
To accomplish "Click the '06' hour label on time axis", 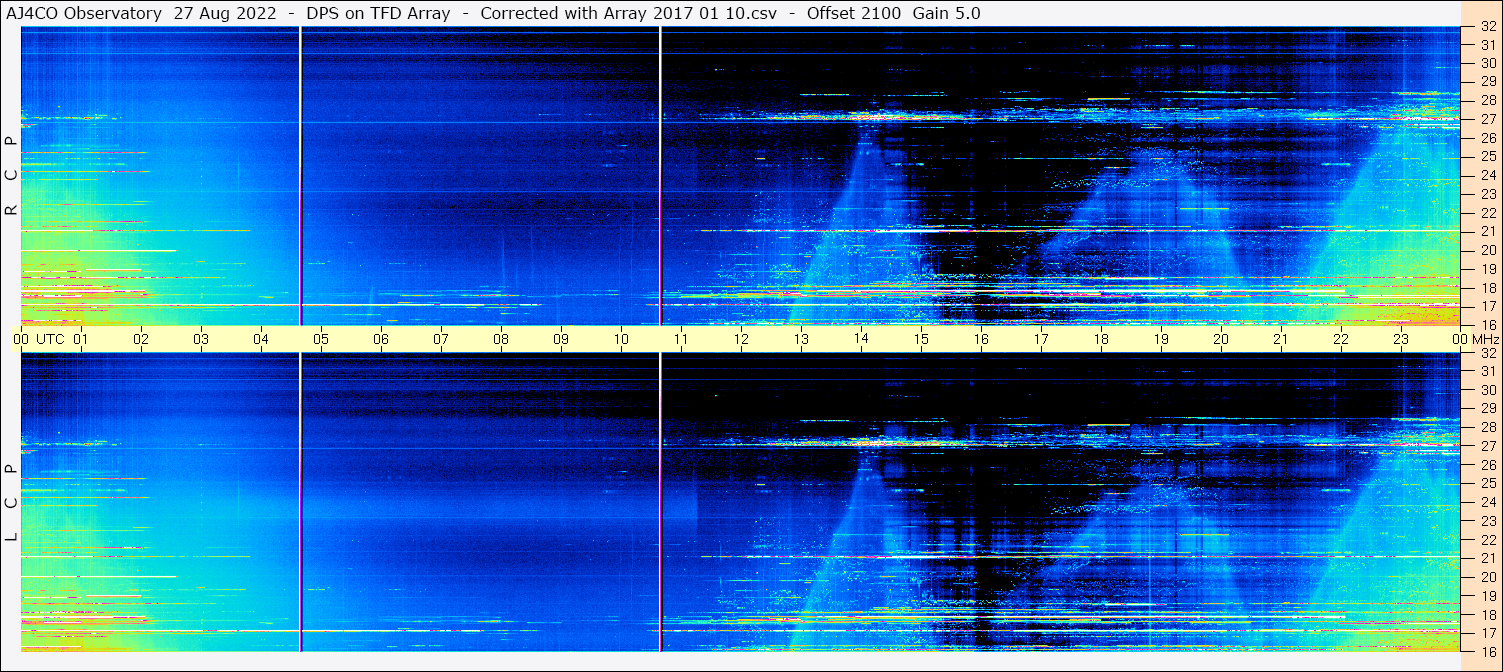I will [381, 339].
